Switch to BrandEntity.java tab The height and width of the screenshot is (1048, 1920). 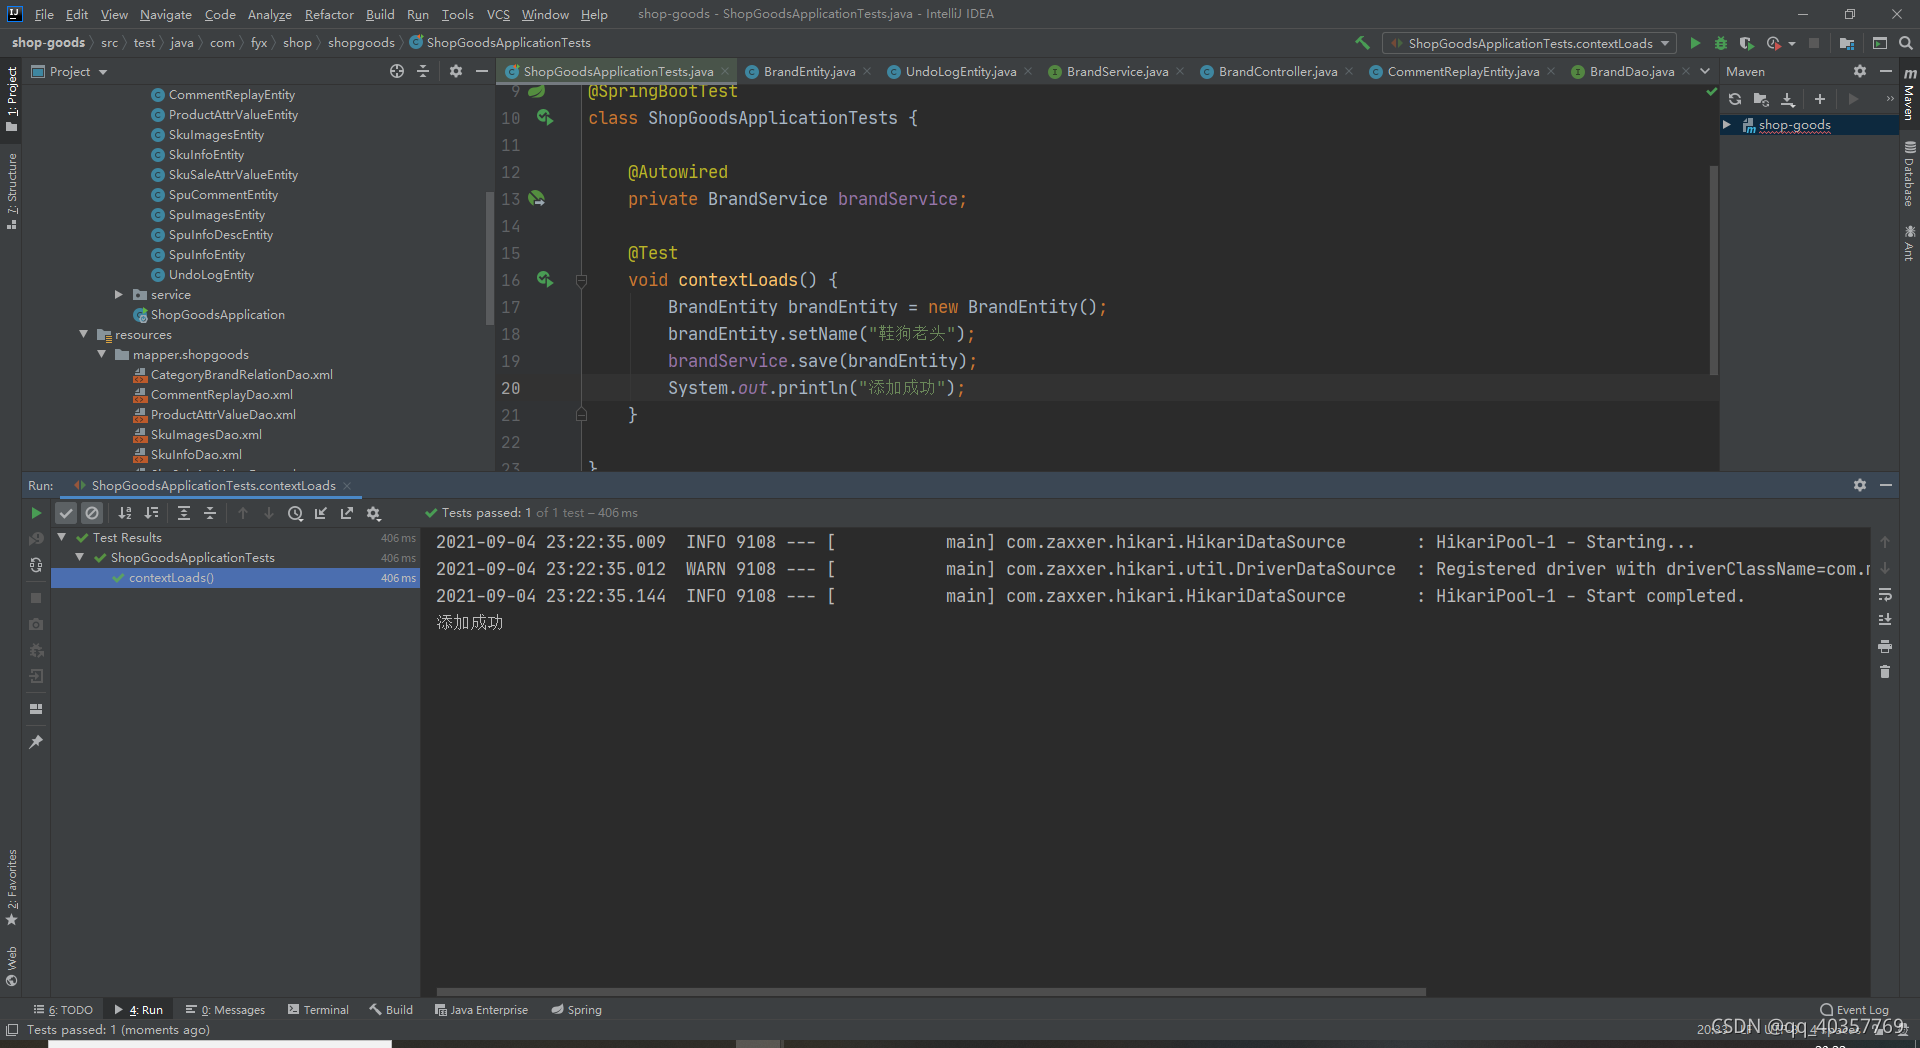tap(808, 71)
